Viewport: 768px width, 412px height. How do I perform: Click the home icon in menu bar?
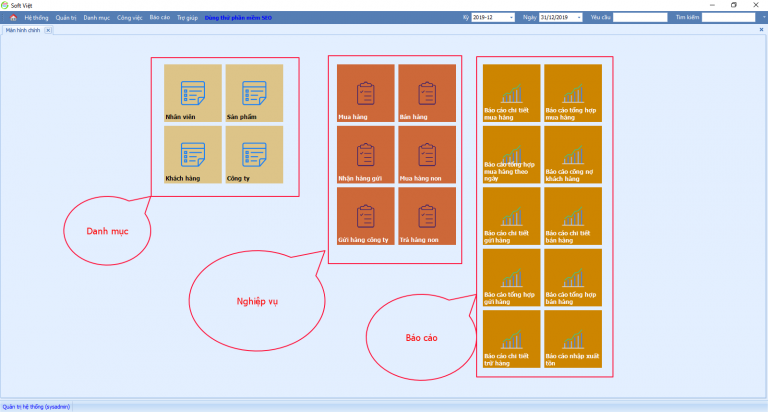(x=13, y=18)
